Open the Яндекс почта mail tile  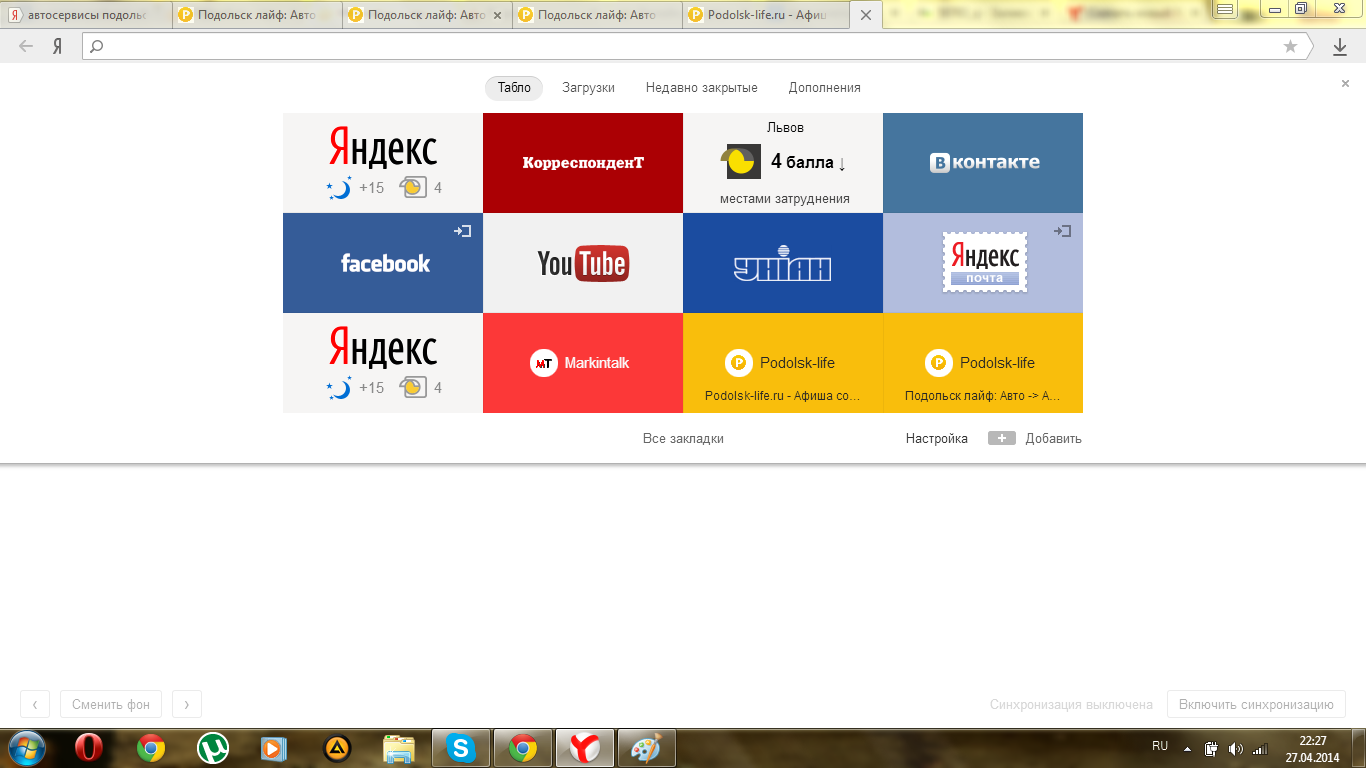[x=983, y=263]
